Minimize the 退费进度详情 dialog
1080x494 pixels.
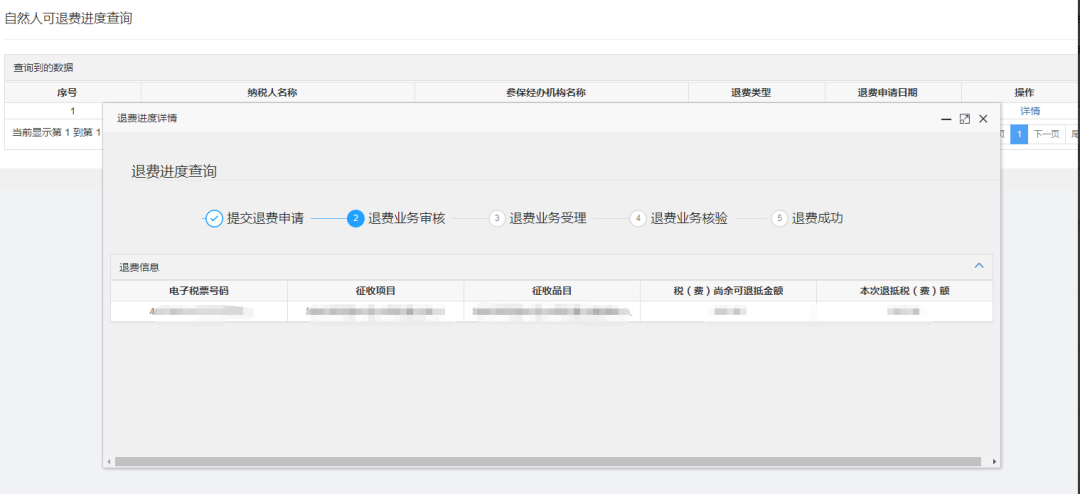pos(946,119)
